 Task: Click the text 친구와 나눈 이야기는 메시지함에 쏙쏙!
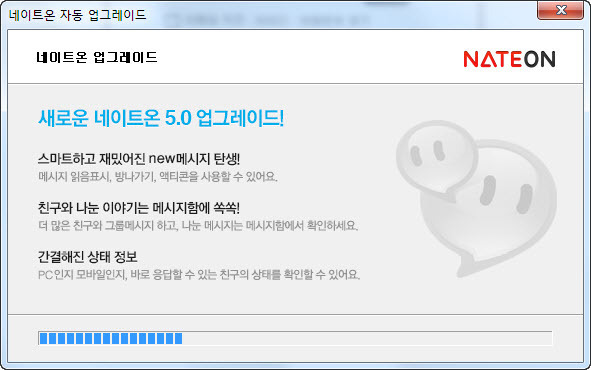coord(139,208)
